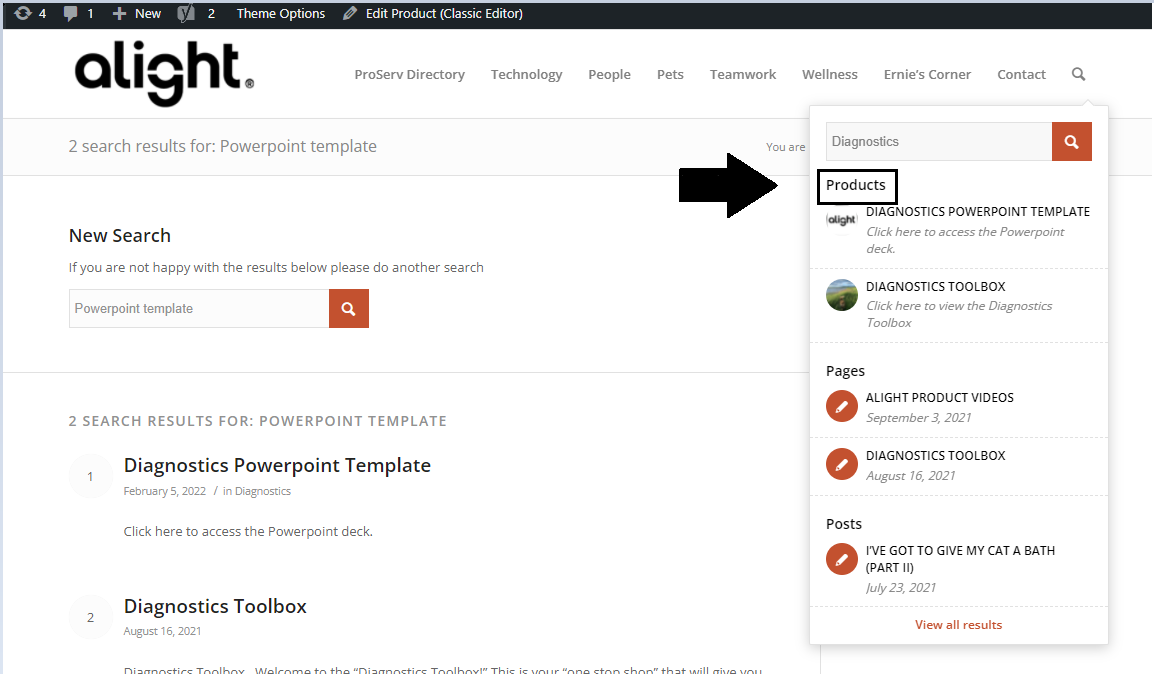Screen dimensions: 1154x674
Task: Focus the Powerpoint template search field
Action: 199,308
